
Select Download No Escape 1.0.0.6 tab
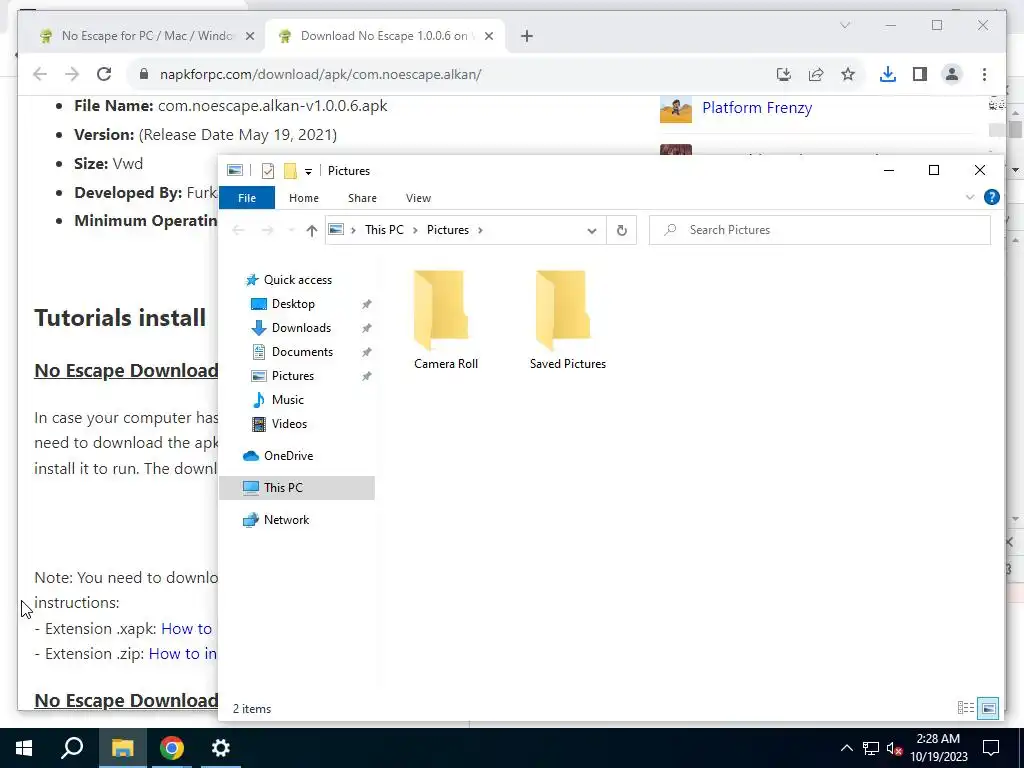coord(384,36)
